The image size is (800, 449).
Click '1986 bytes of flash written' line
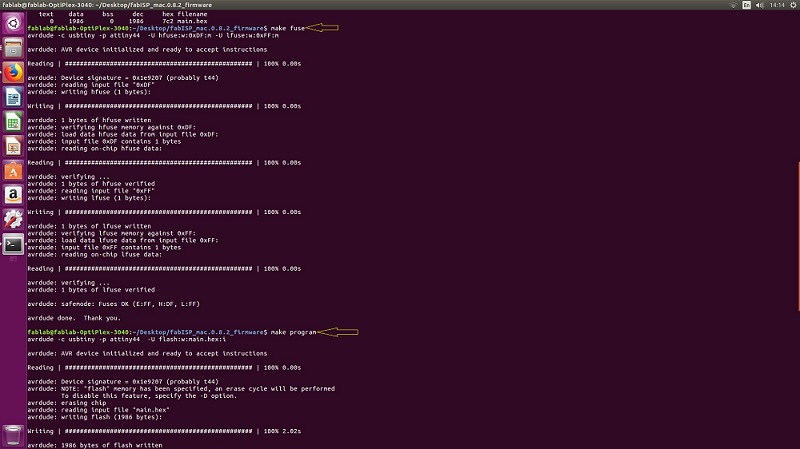pos(95,445)
